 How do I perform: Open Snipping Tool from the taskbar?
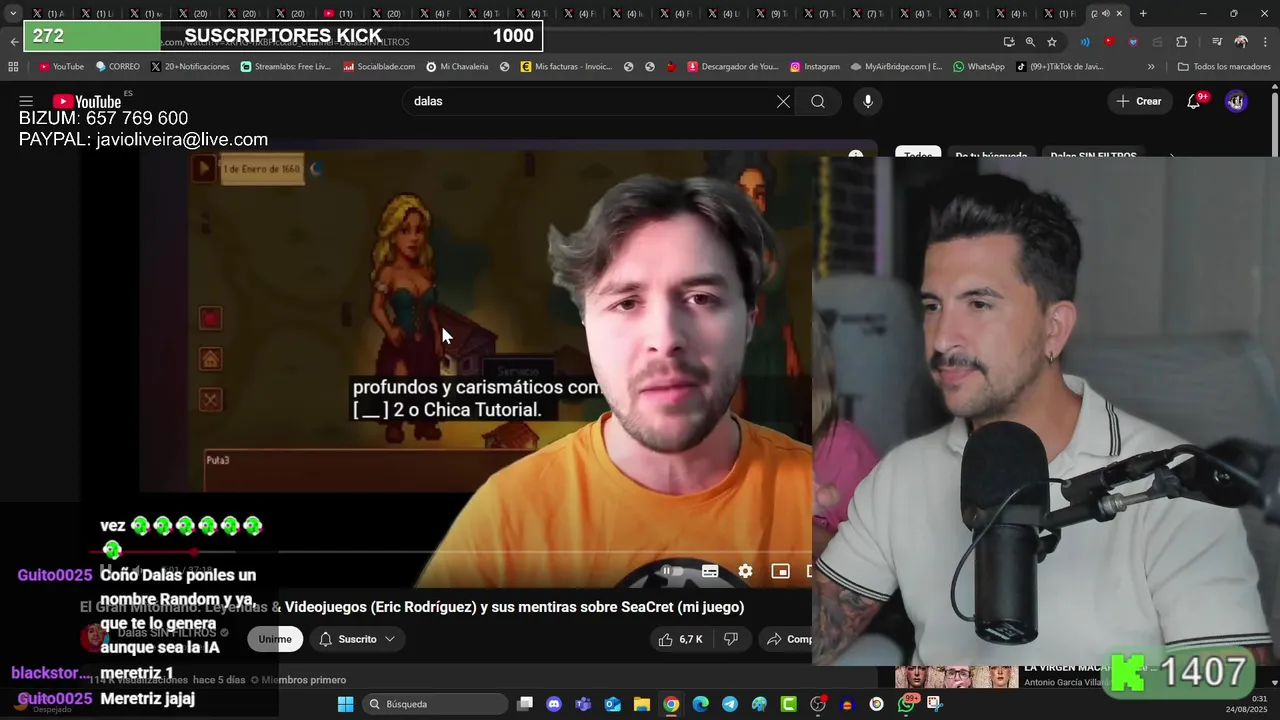935,704
